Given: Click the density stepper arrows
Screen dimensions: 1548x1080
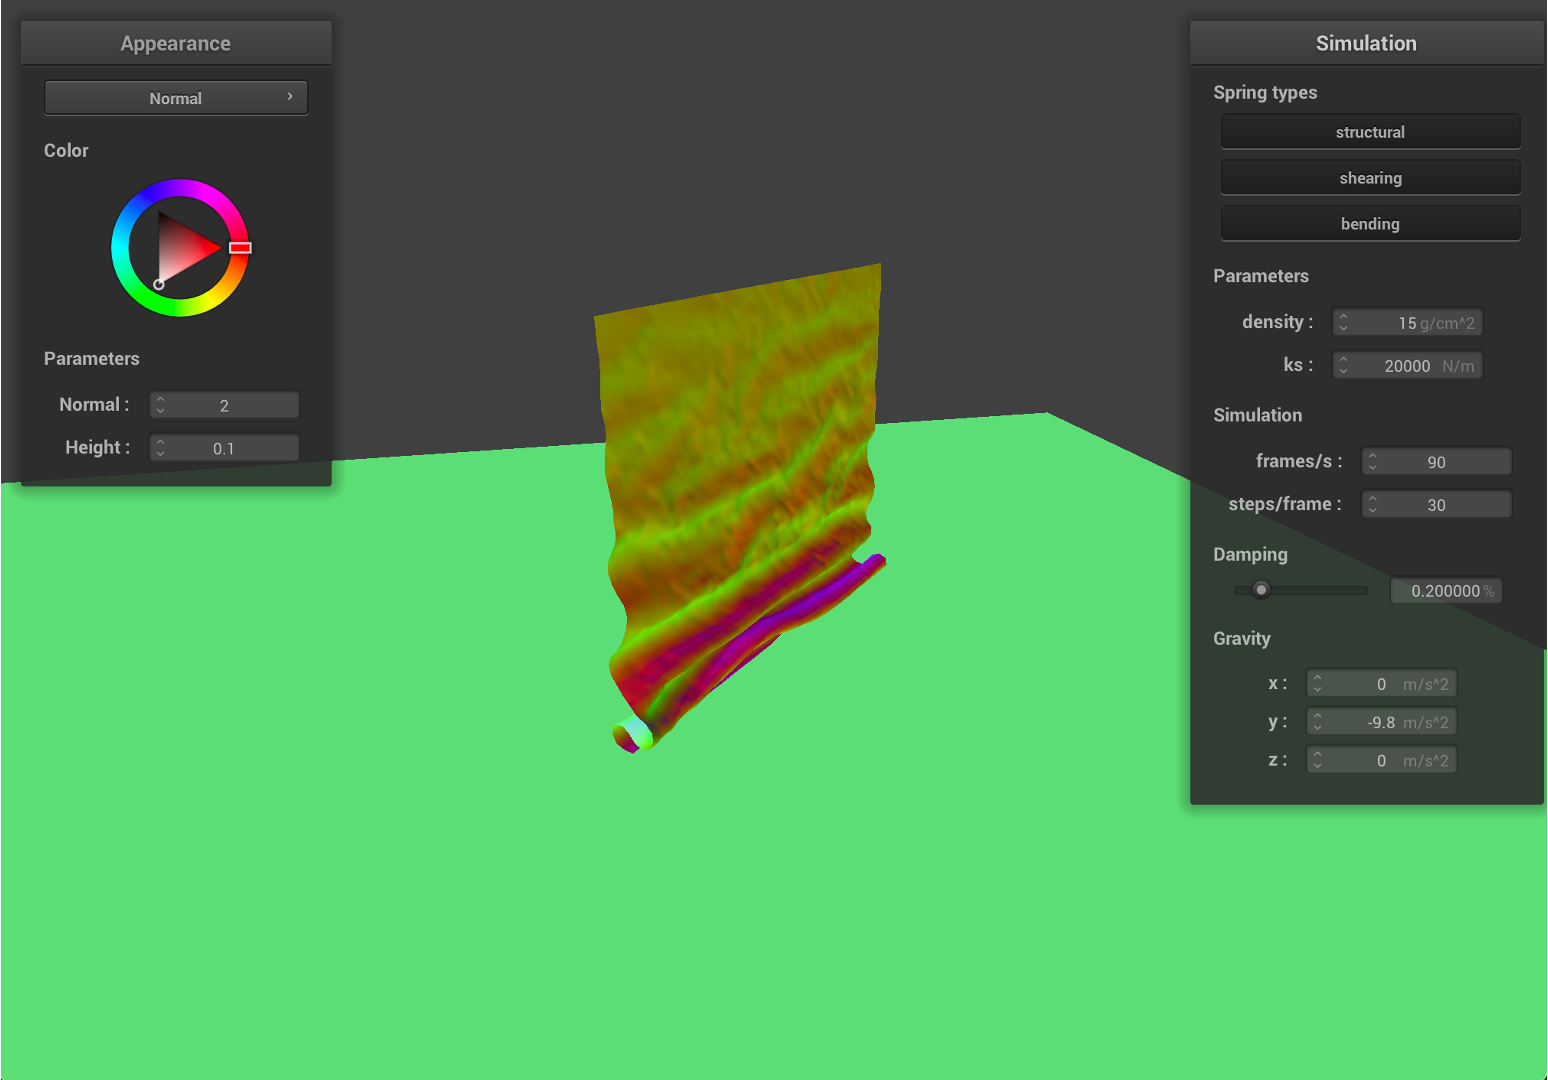Looking at the screenshot, I should 1344,323.
